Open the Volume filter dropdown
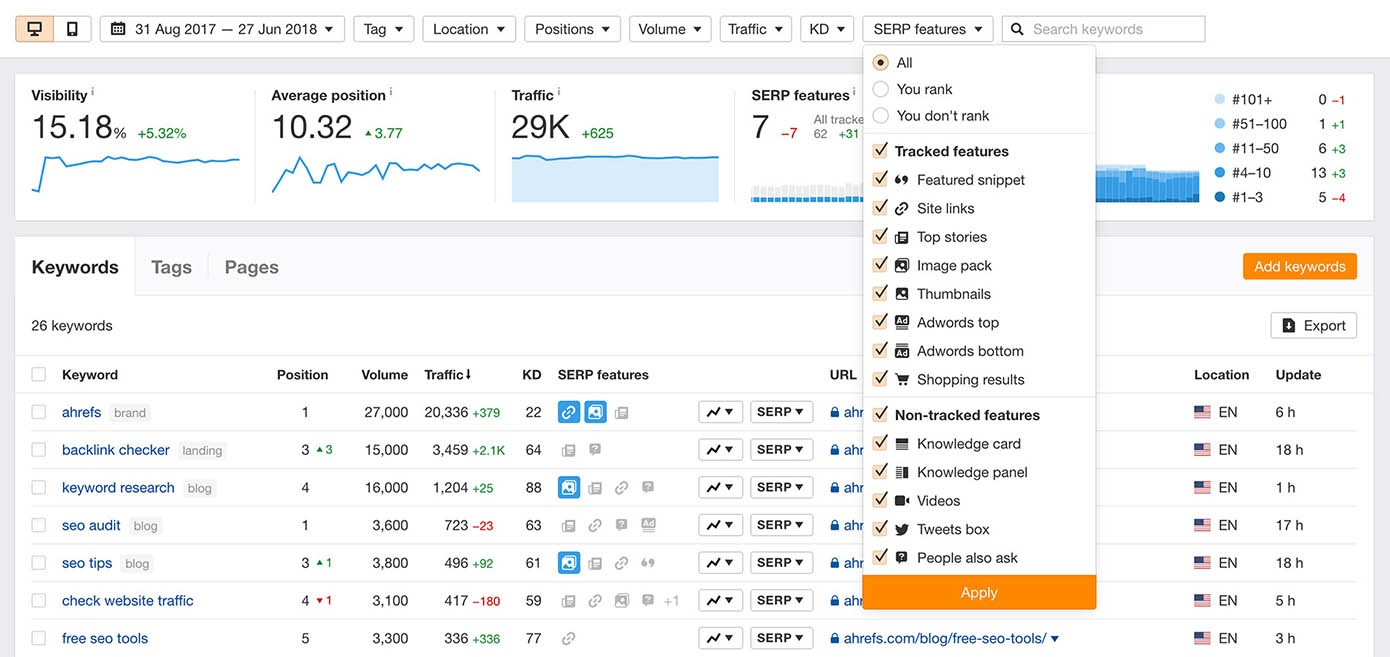 [x=670, y=28]
